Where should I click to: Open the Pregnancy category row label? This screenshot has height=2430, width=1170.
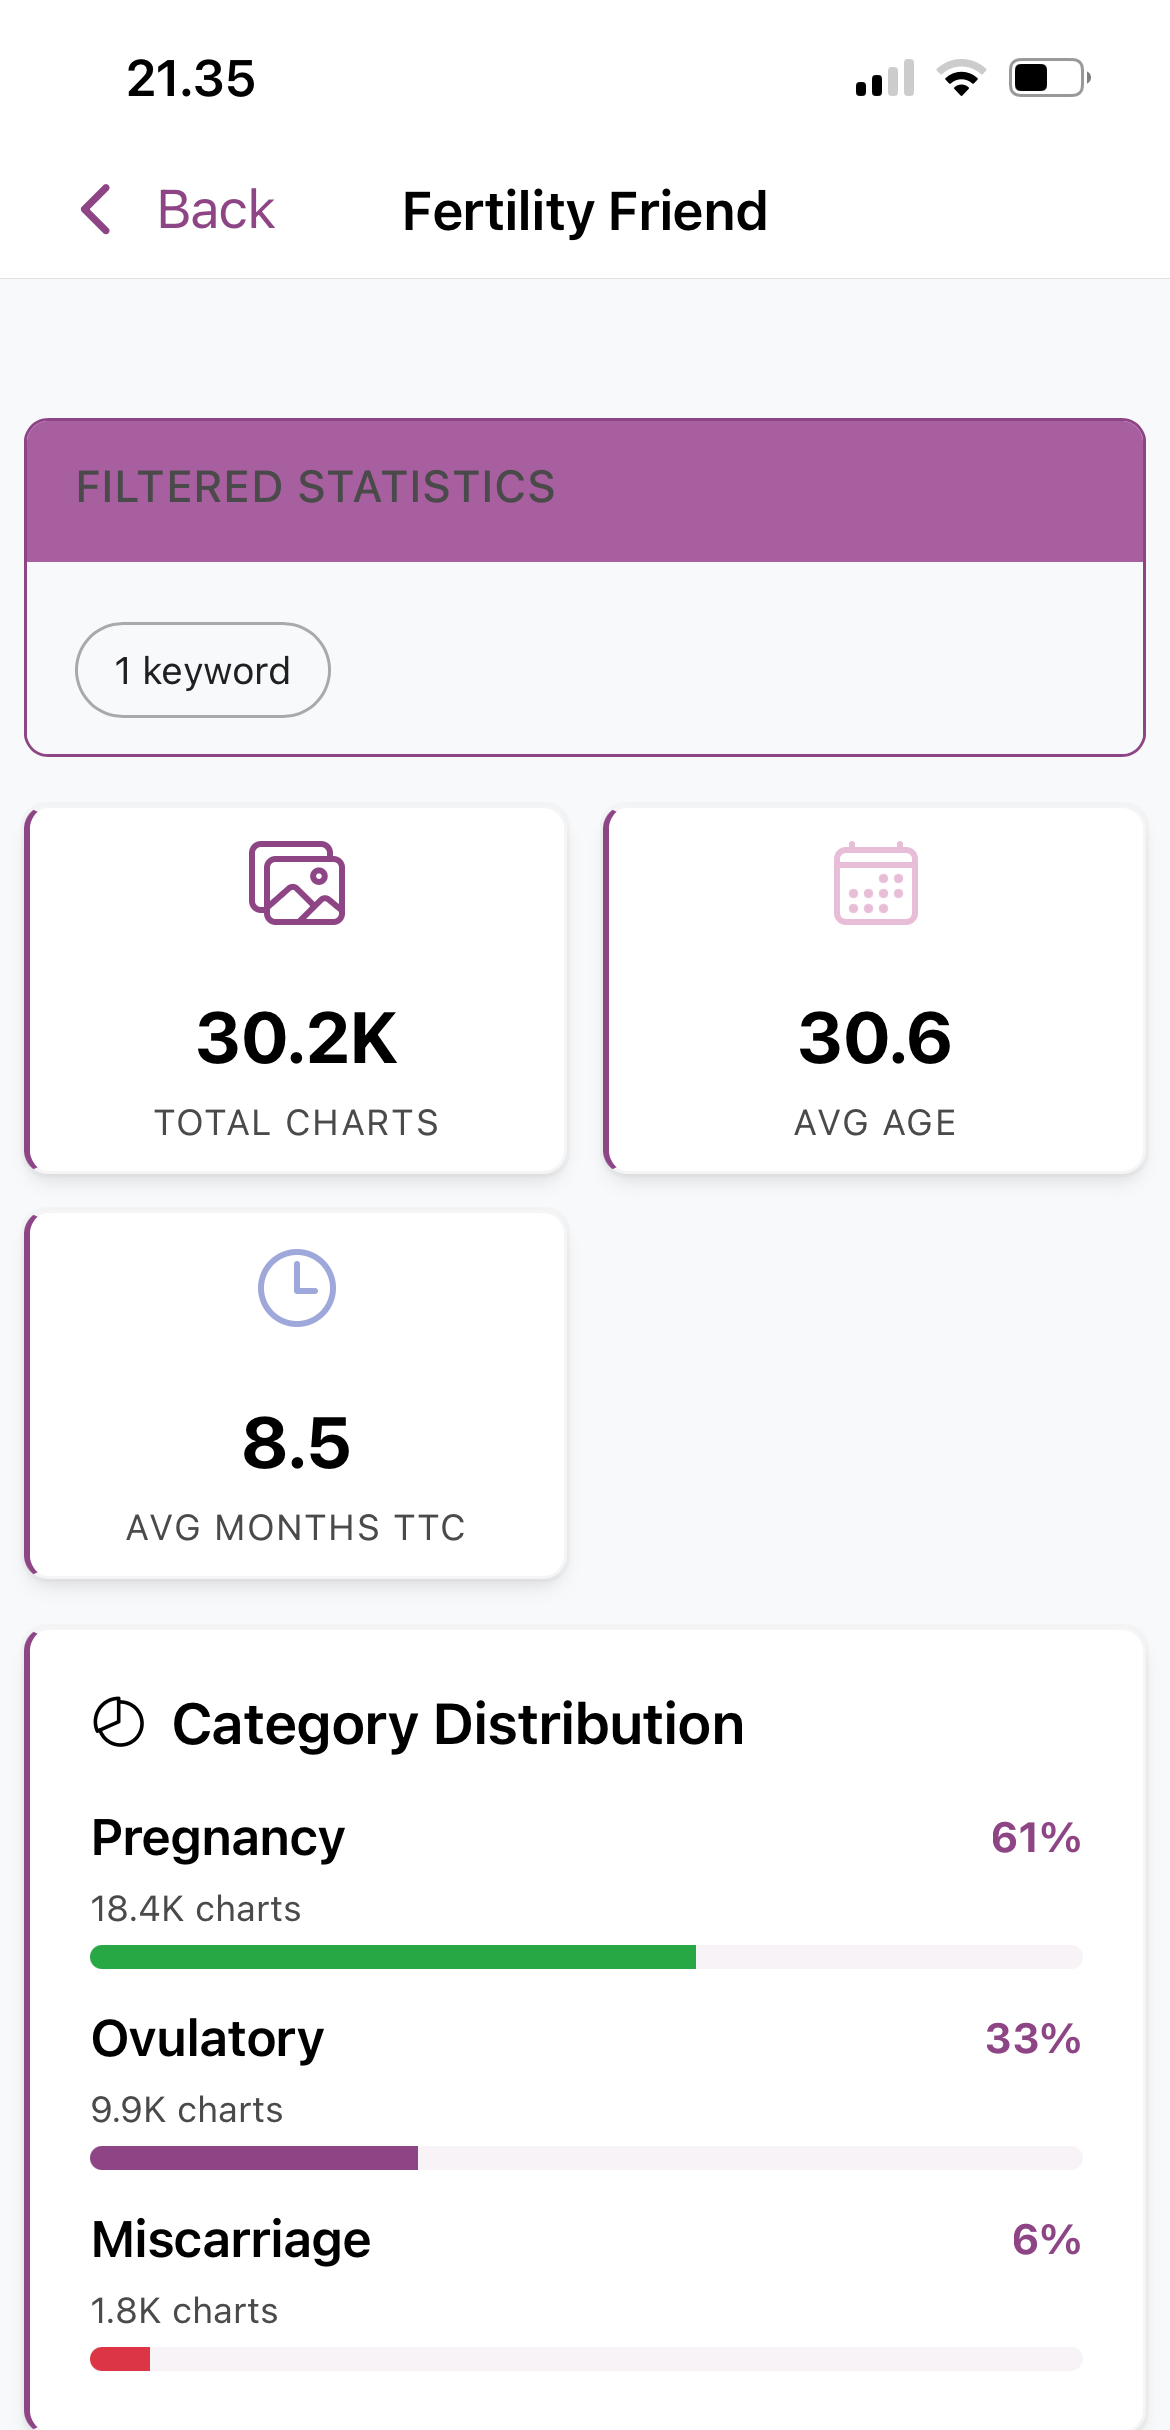click(218, 1838)
